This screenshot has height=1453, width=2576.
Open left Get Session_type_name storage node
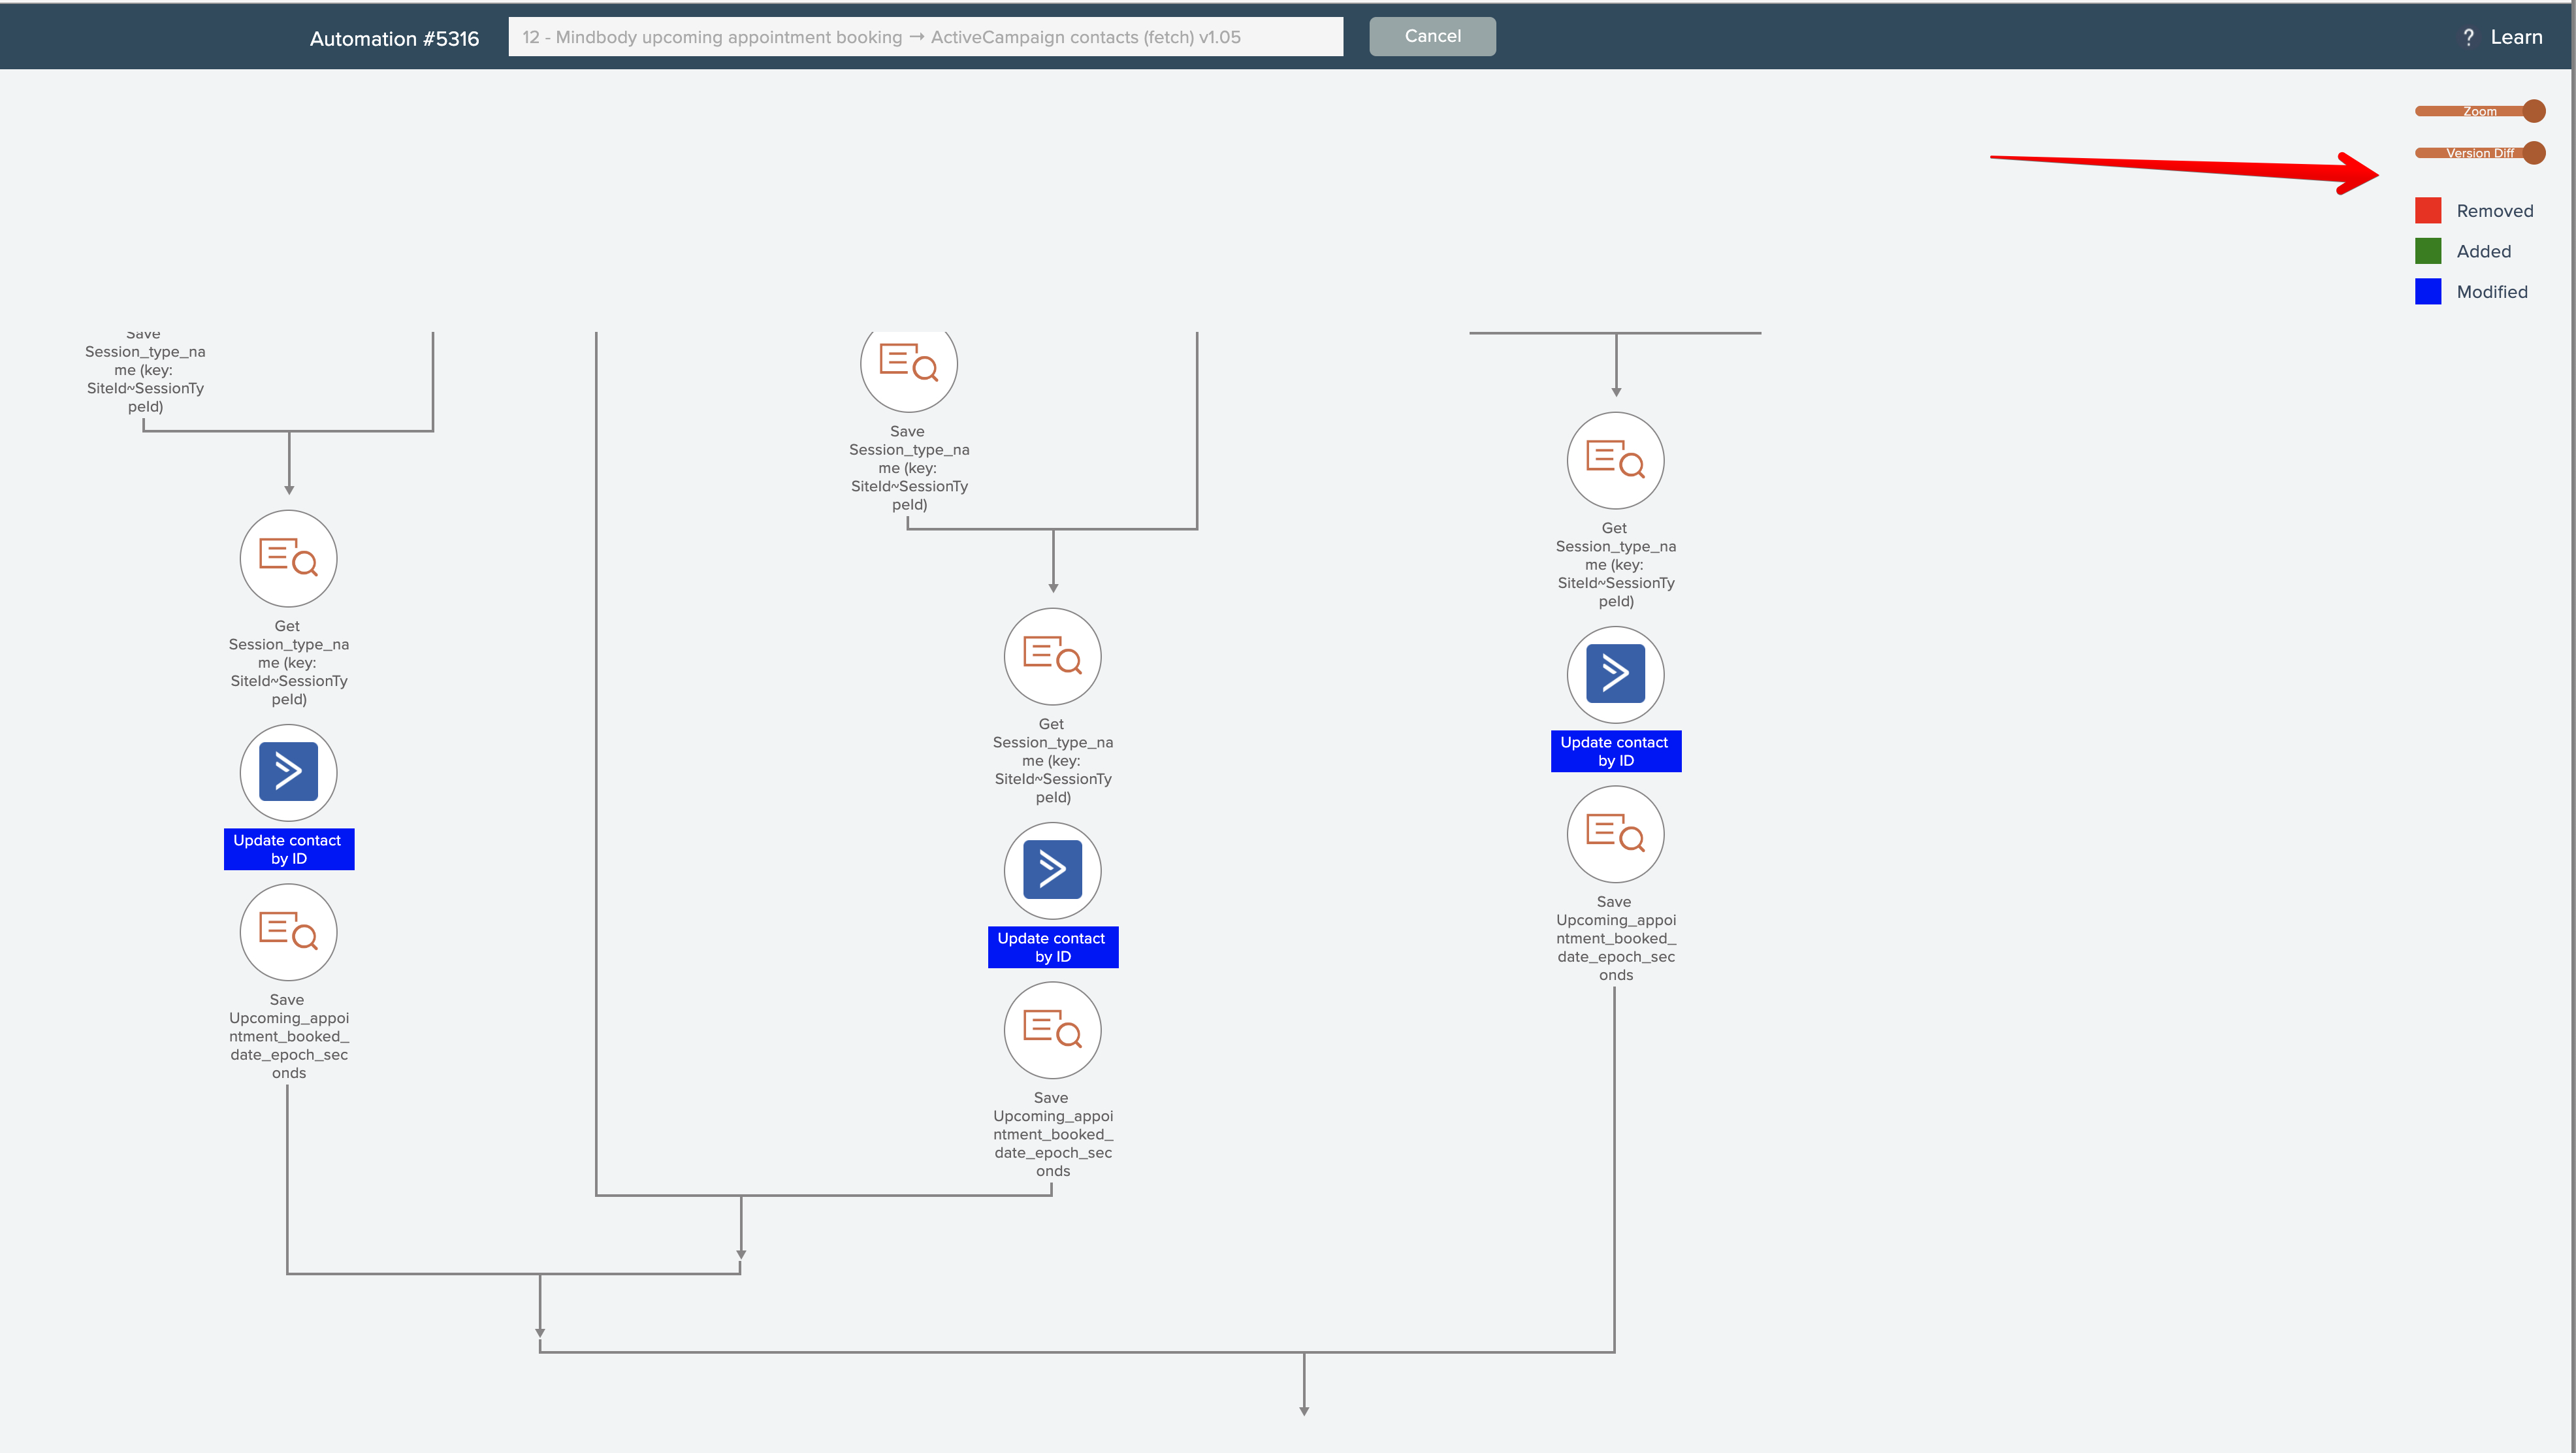tap(288, 558)
